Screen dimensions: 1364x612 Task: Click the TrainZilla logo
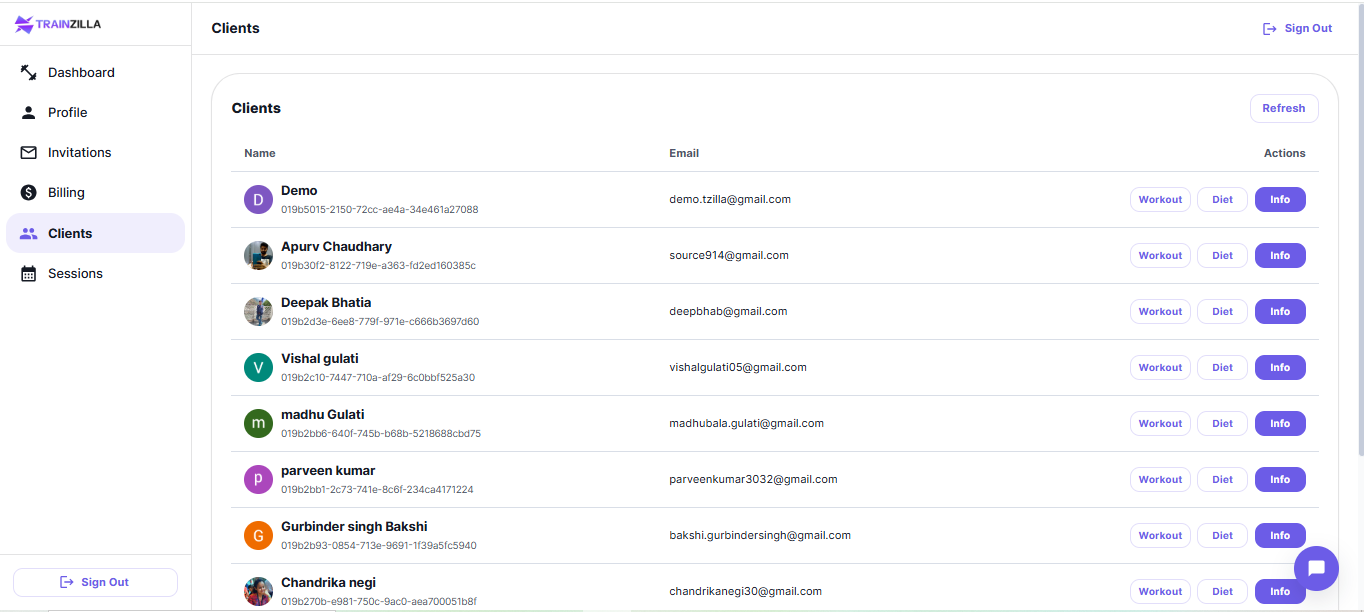coord(57,23)
